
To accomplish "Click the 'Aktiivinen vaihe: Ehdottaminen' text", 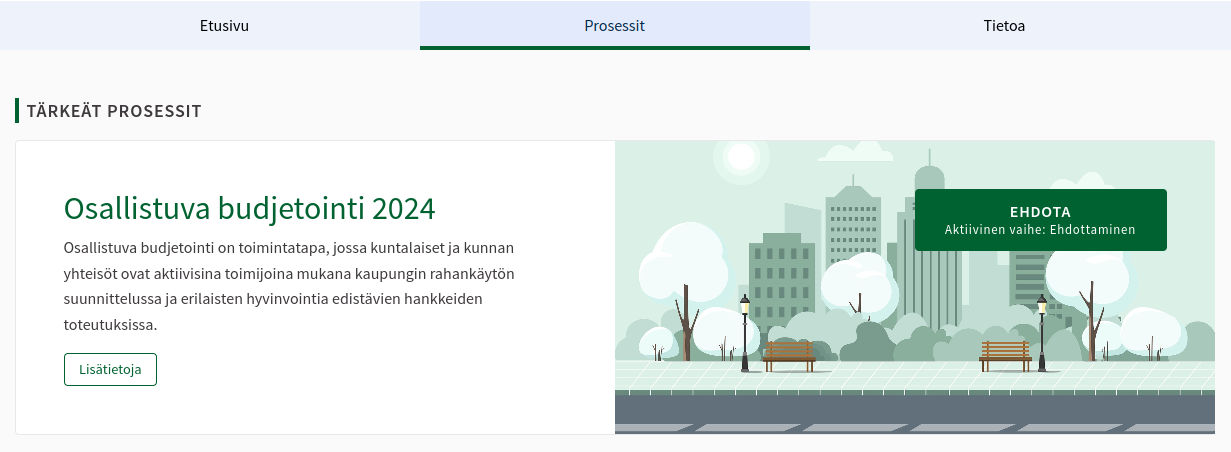I will tap(1040, 229).
